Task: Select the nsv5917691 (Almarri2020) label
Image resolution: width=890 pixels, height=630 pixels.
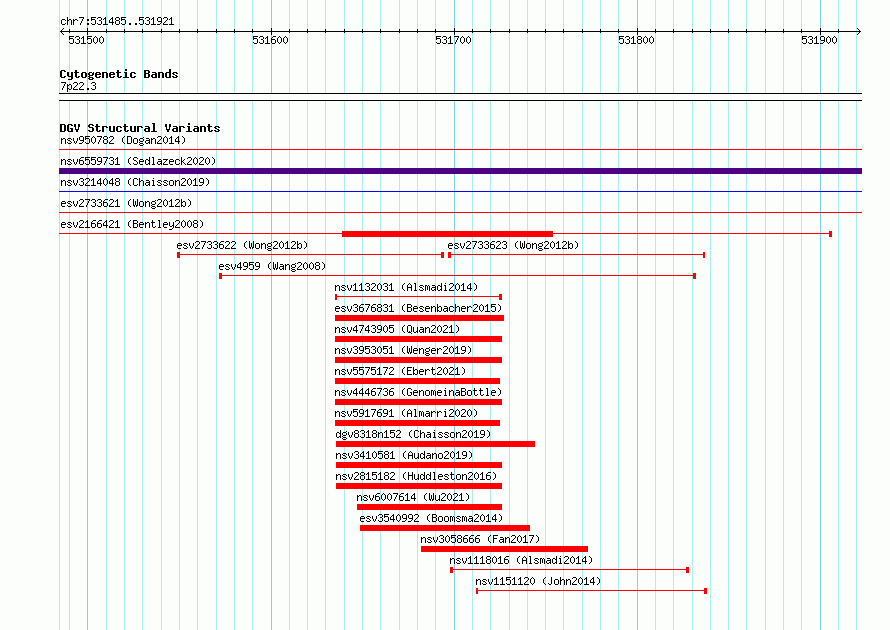Action: tap(406, 413)
